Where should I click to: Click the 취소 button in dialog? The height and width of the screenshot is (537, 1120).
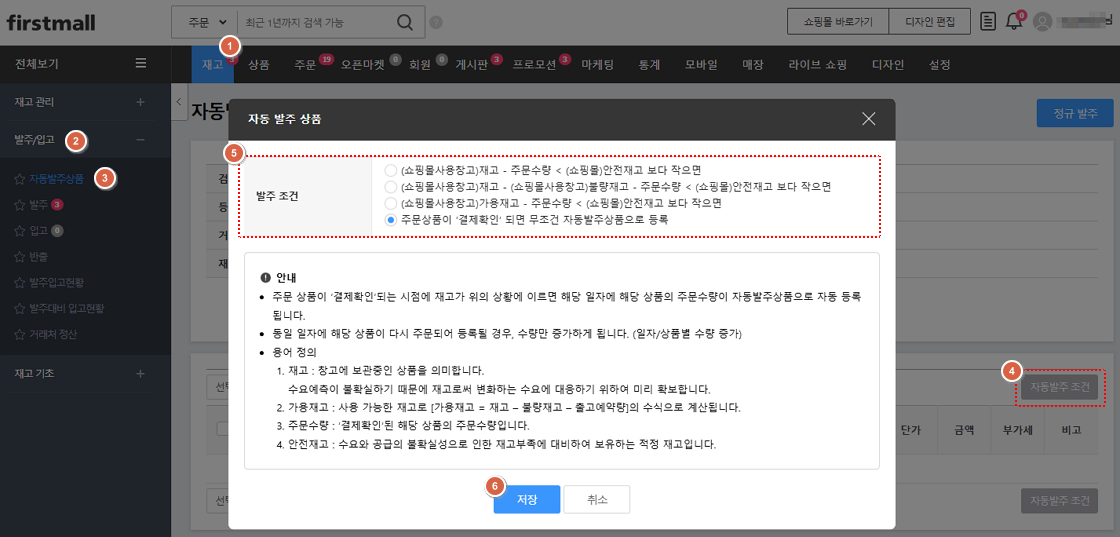(x=596, y=499)
